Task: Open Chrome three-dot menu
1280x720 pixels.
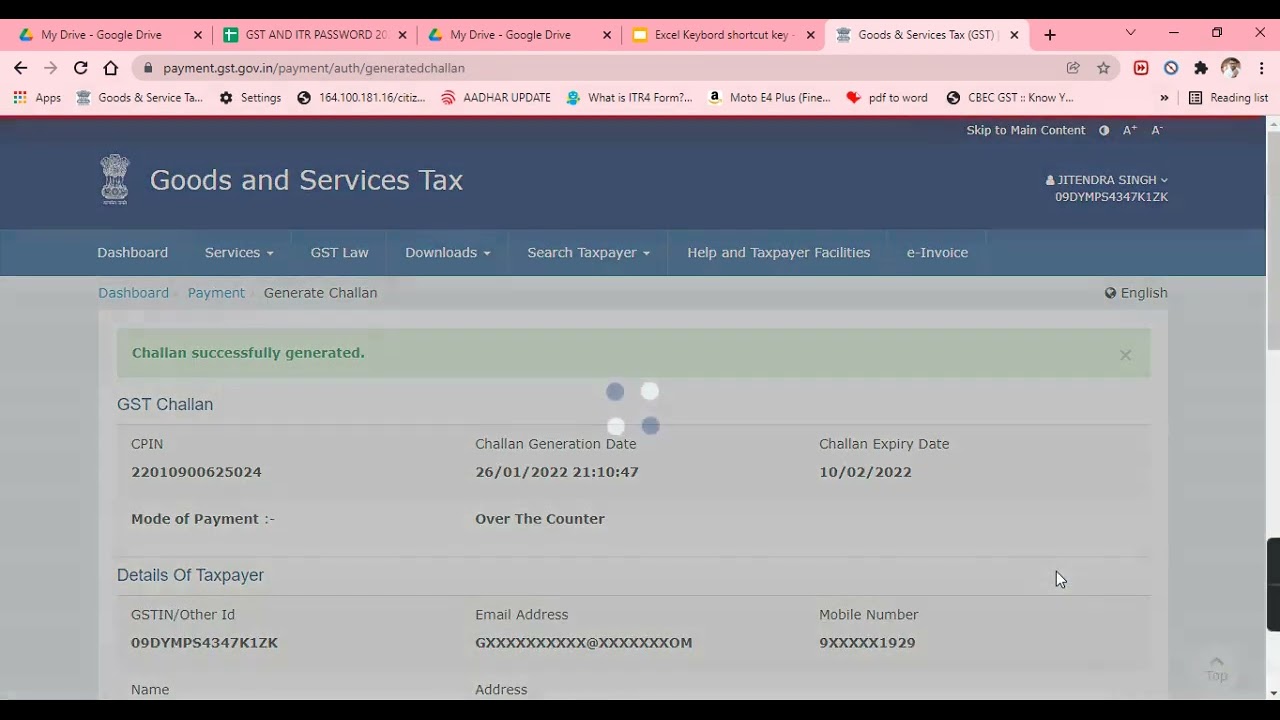Action: pyautogui.click(x=1262, y=68)
